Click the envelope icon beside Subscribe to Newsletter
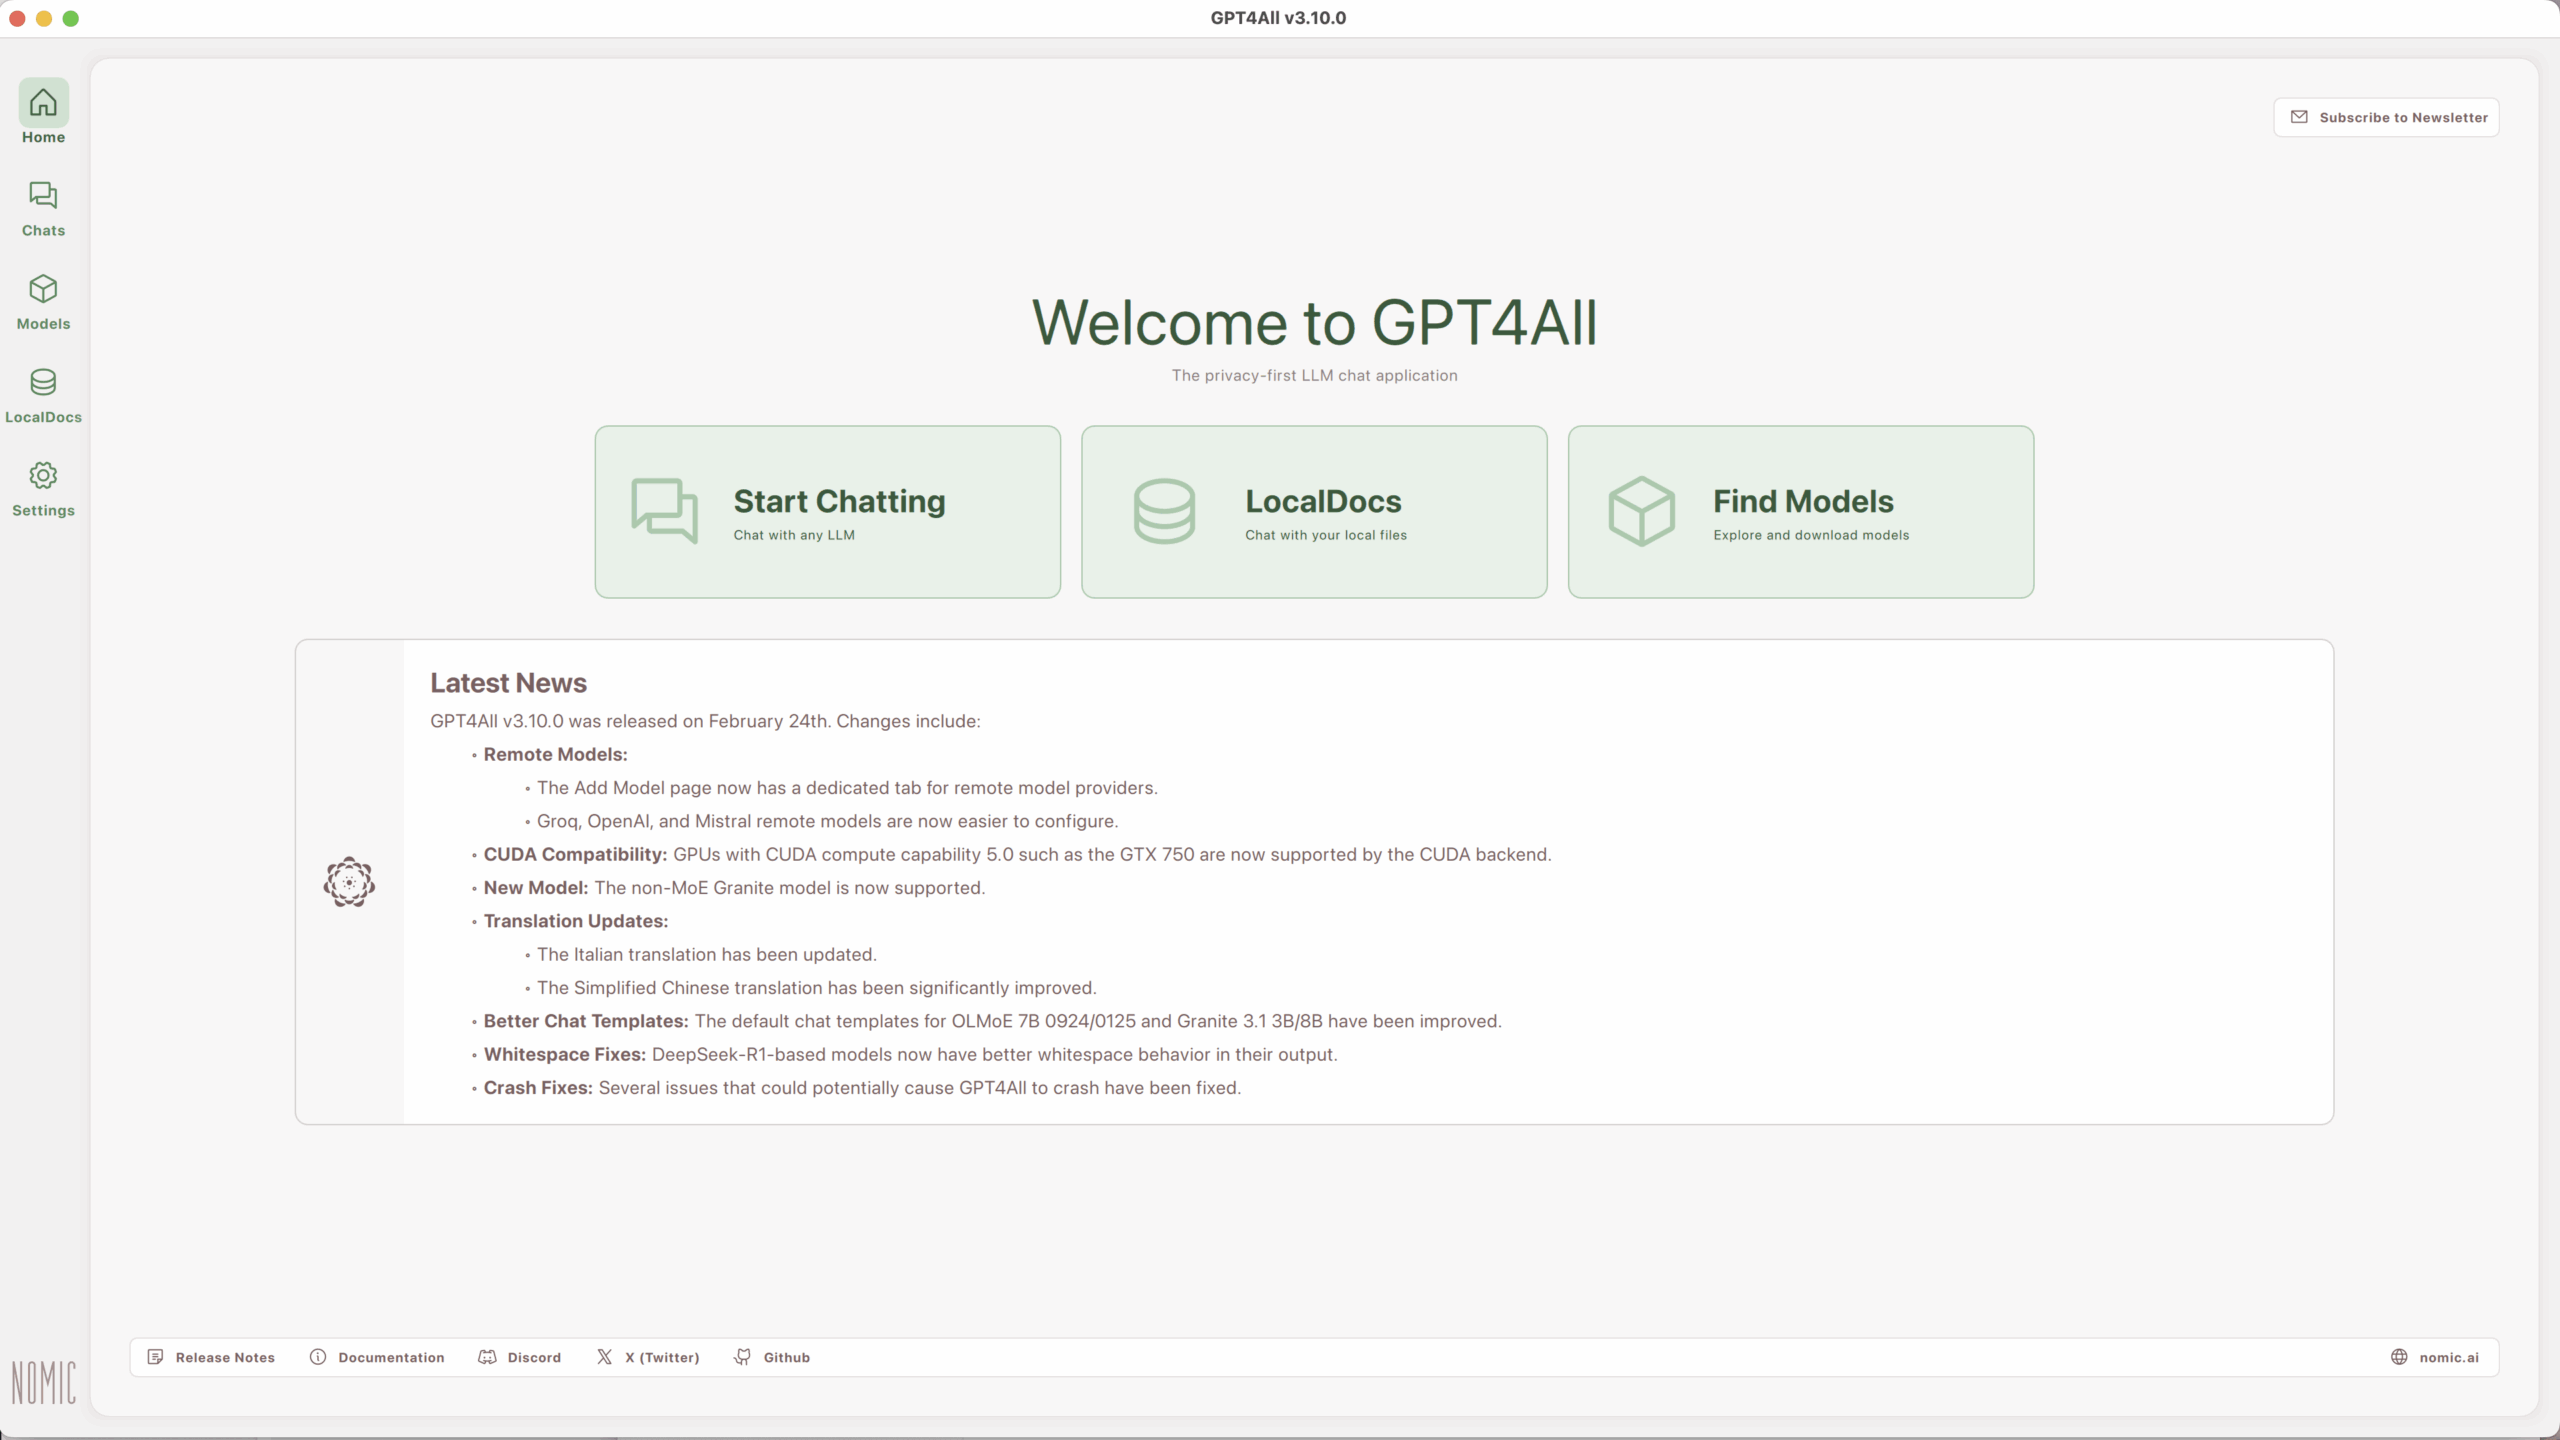The image size is (2560, 1440). pos(2299,117)
